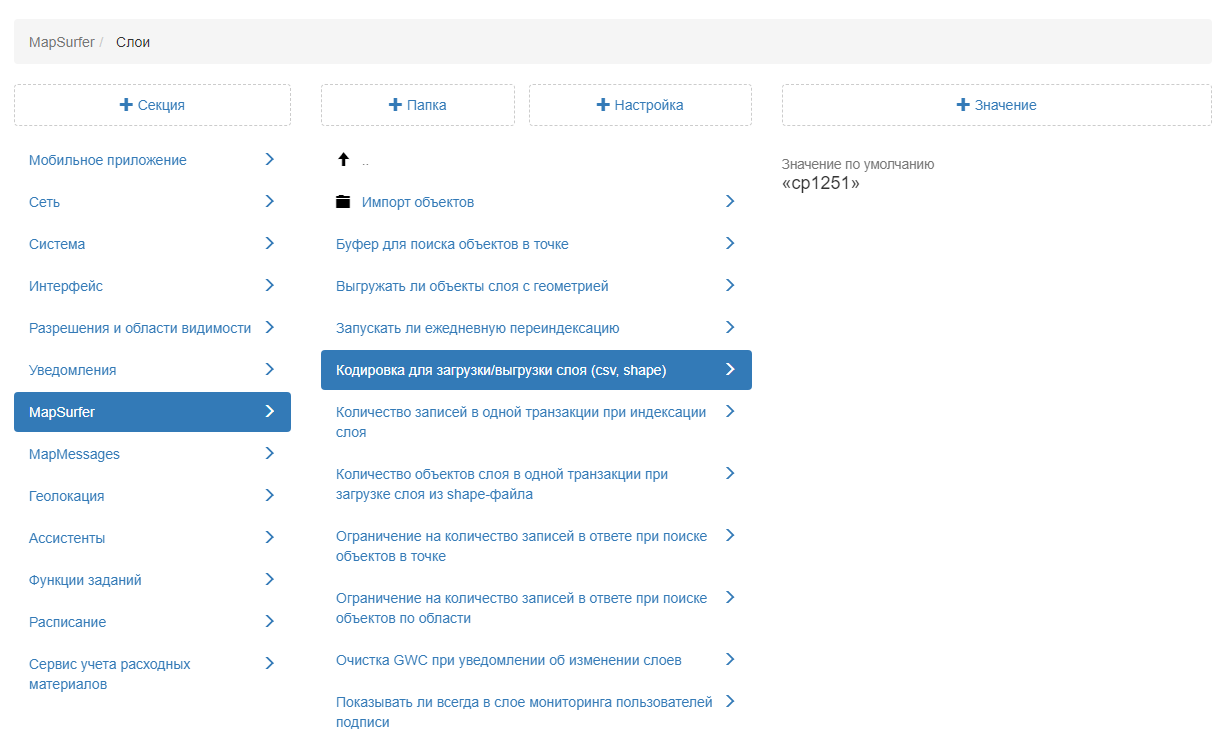Select Буфер для поиска объектов в точке
The width and height of the screenshot is (1227, 745).
point(536,244)
